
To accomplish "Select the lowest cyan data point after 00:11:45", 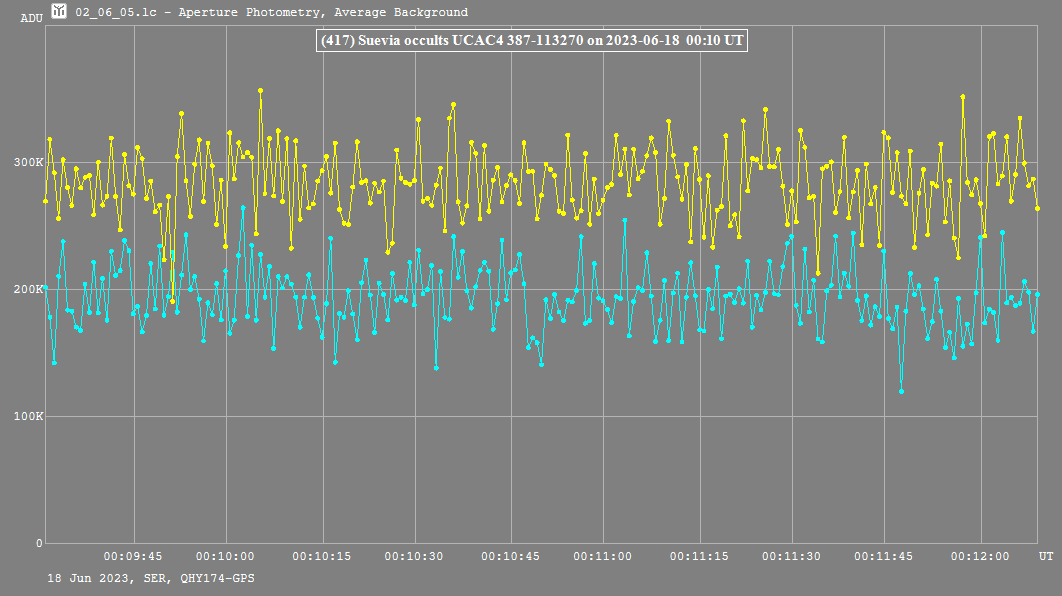I will coord(901,391).
